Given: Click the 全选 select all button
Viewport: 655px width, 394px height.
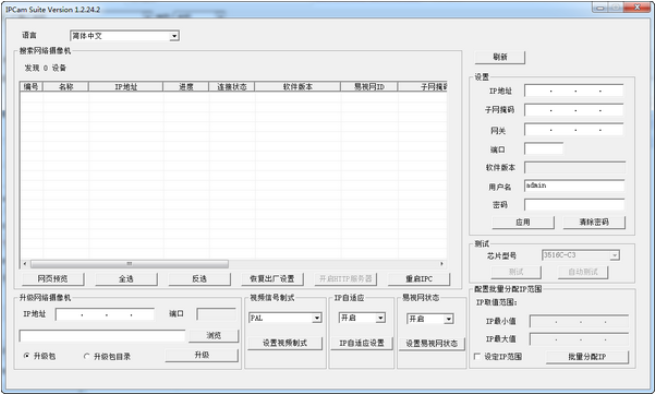Looking at the screenshot, I should 126,279.
